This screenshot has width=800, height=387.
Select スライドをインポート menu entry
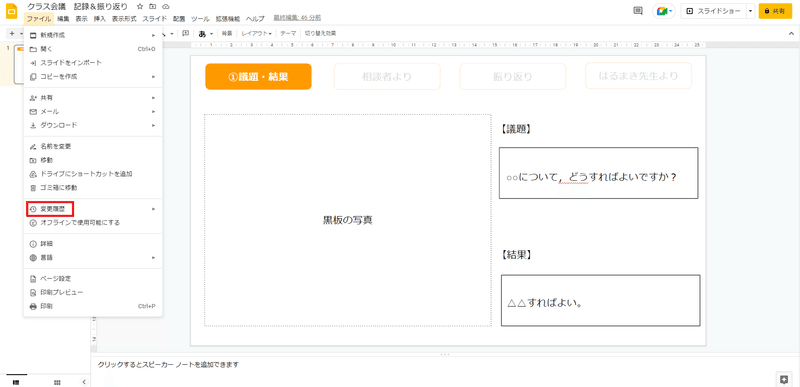click(93, 63)
